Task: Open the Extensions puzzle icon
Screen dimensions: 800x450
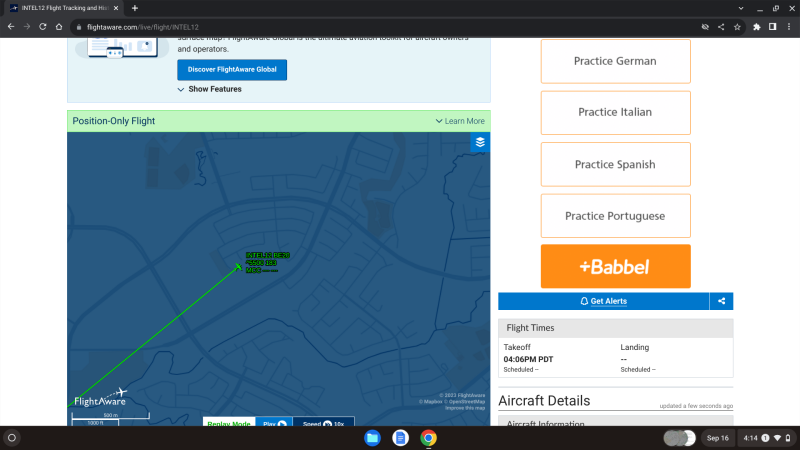Action: coord(757,27)
